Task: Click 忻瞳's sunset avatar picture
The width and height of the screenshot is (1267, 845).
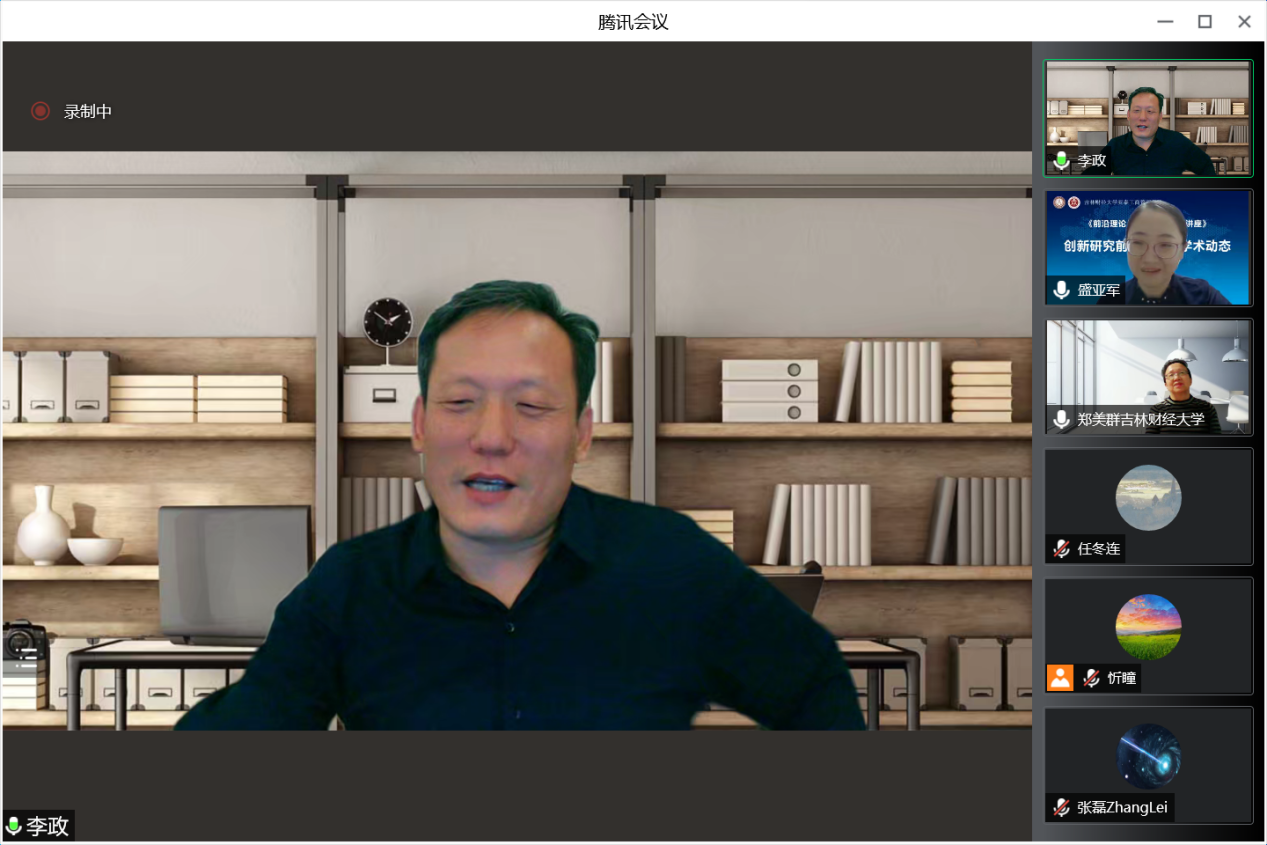Action: (x=1148, y=627)
